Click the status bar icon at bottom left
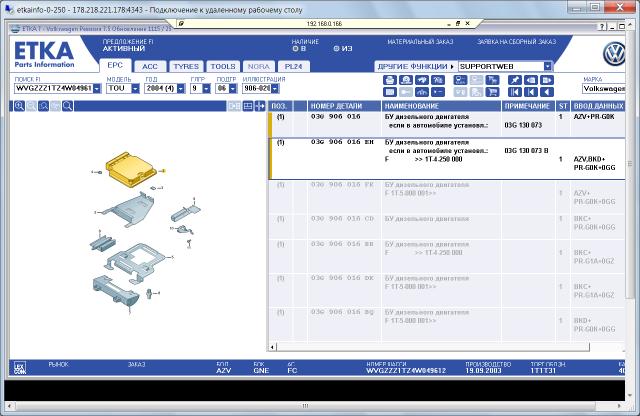Image resolution: width=640 pixels, height=416 pixels. 20,367
